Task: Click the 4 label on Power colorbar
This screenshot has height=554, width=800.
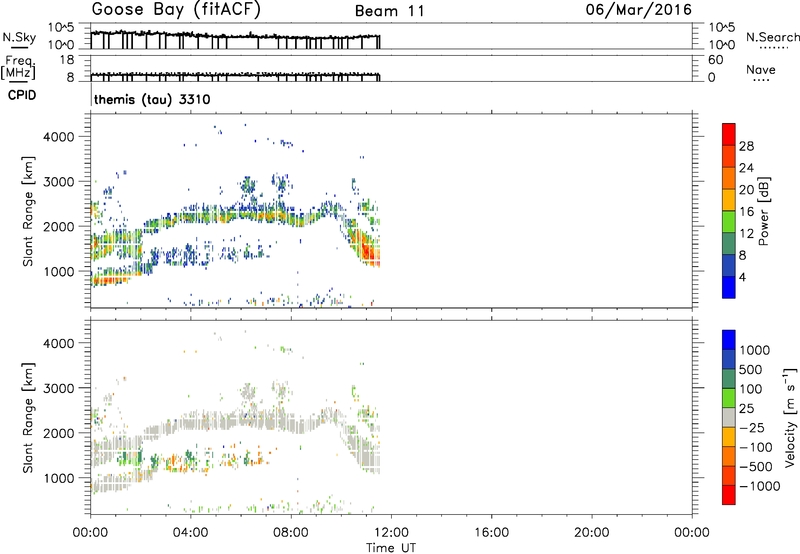Action: (x=742, y=278)
